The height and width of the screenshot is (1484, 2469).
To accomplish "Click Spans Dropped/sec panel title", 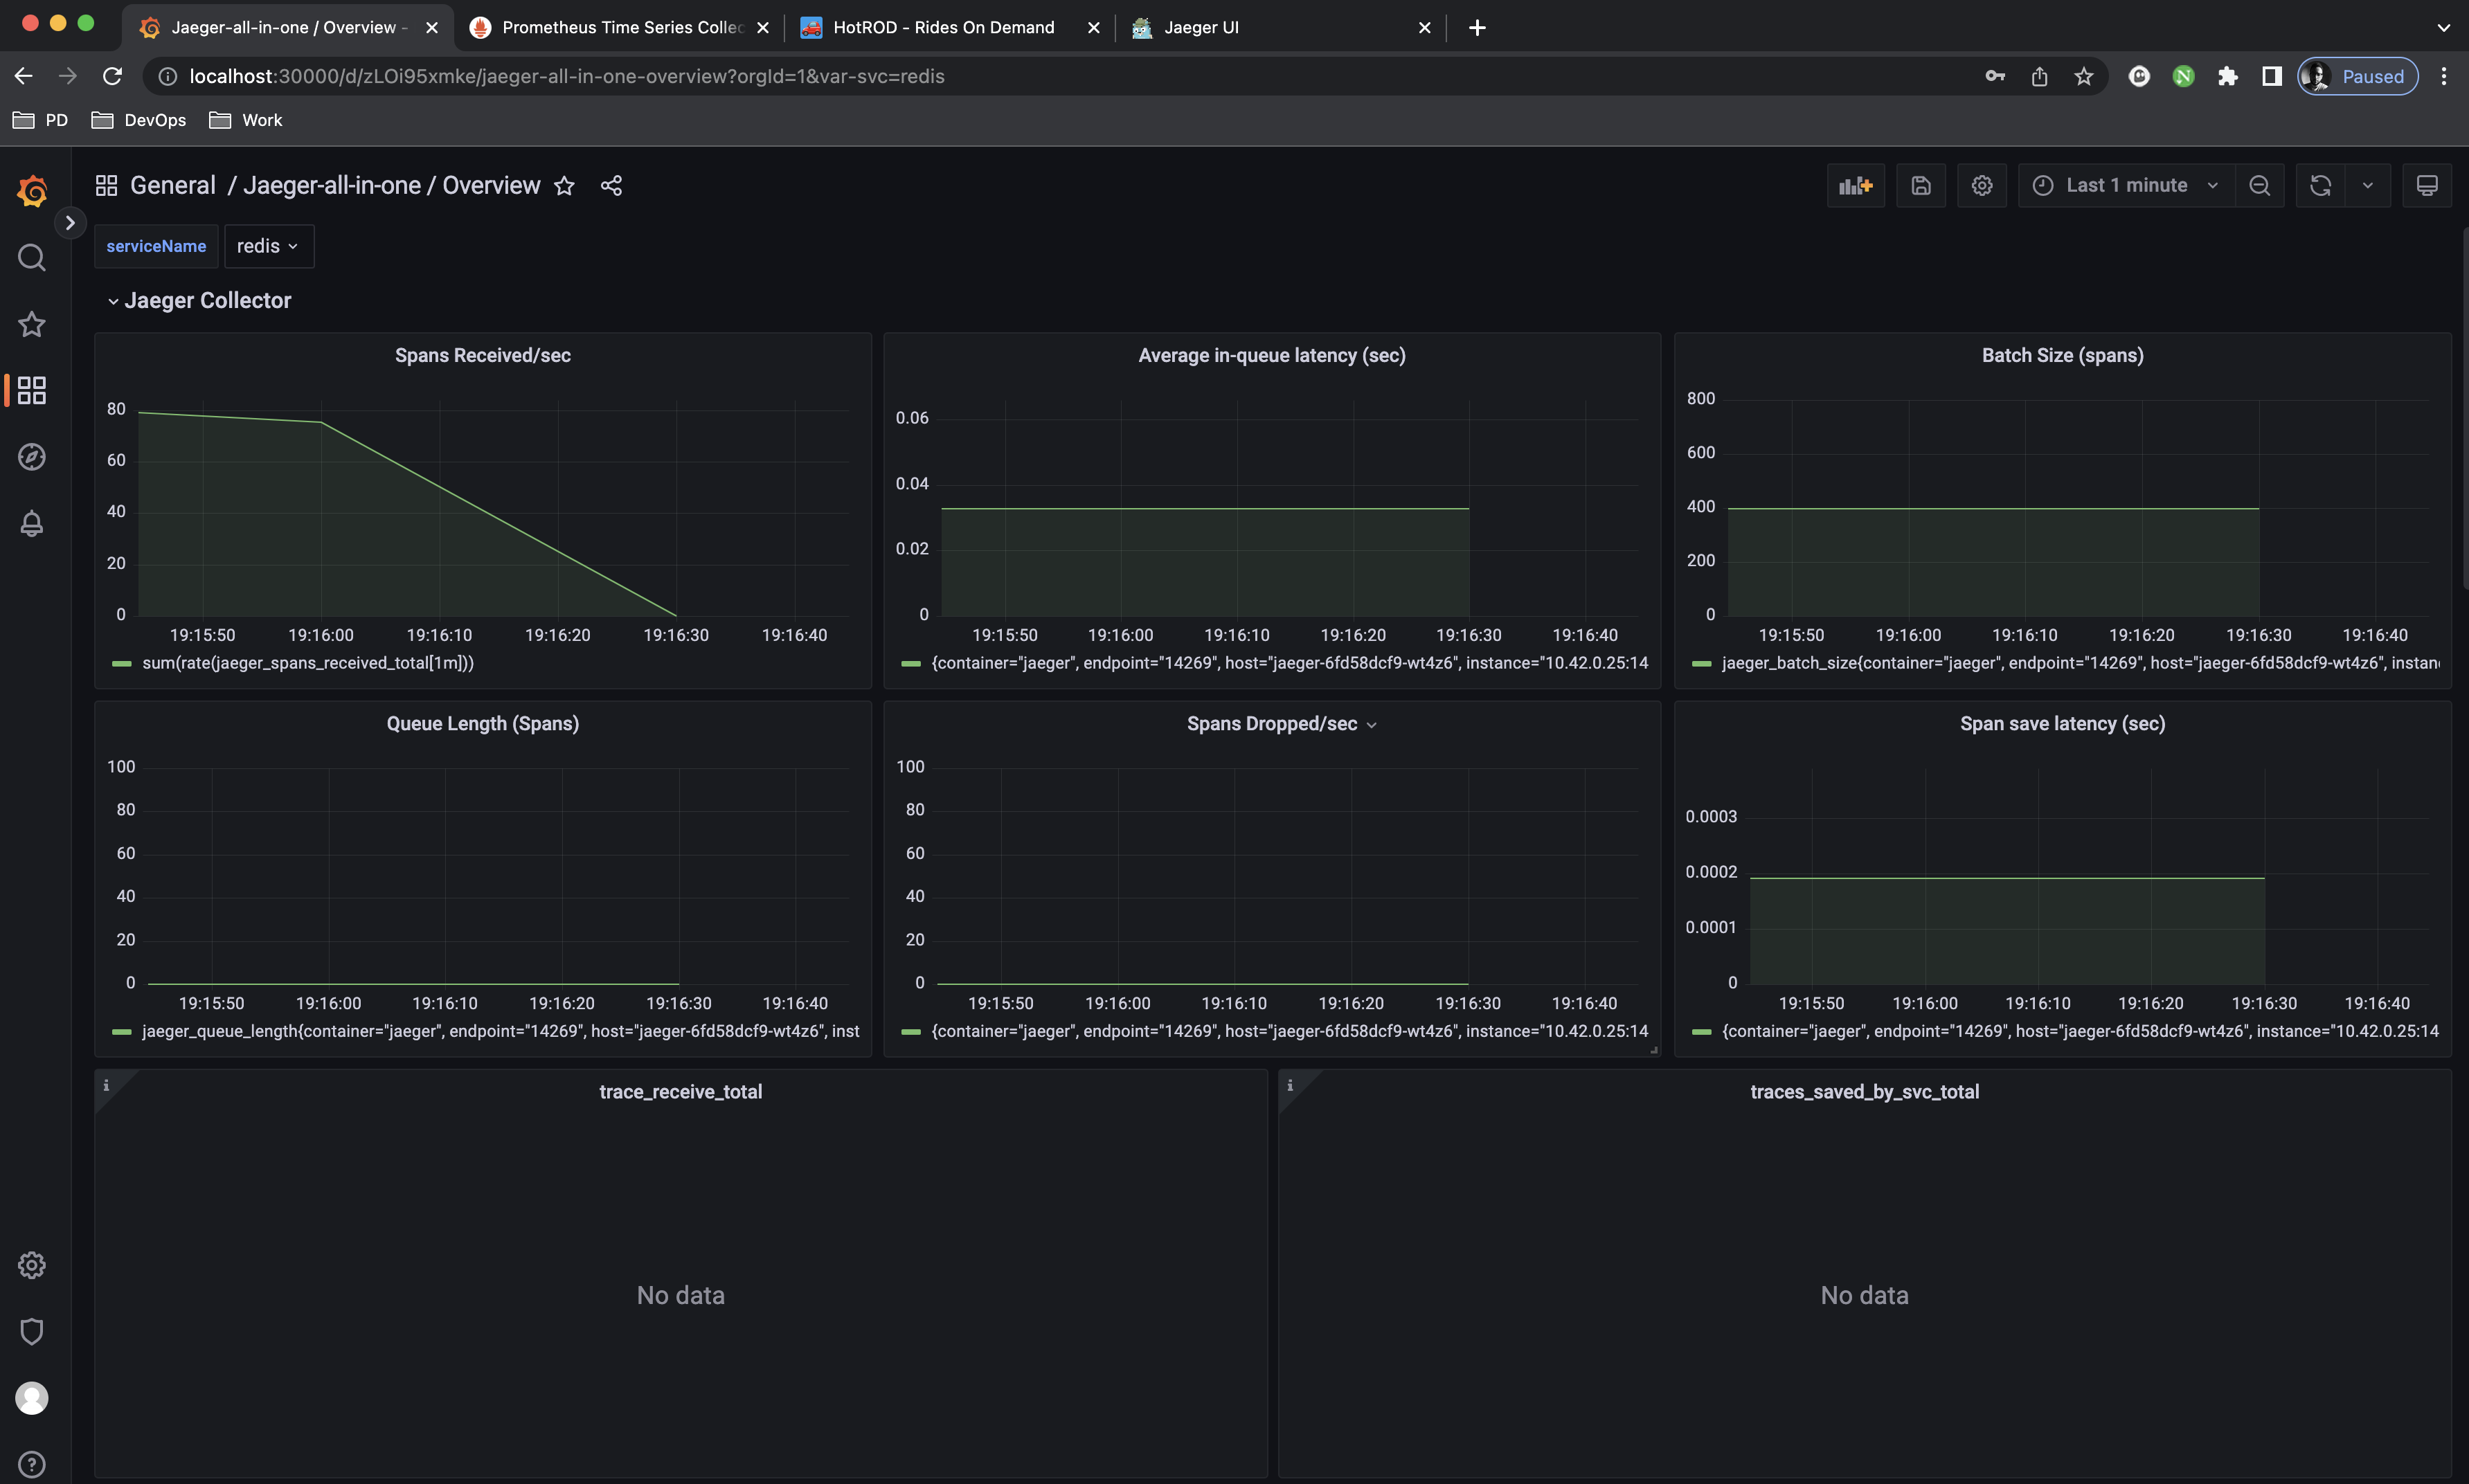I will point(1271,724).
